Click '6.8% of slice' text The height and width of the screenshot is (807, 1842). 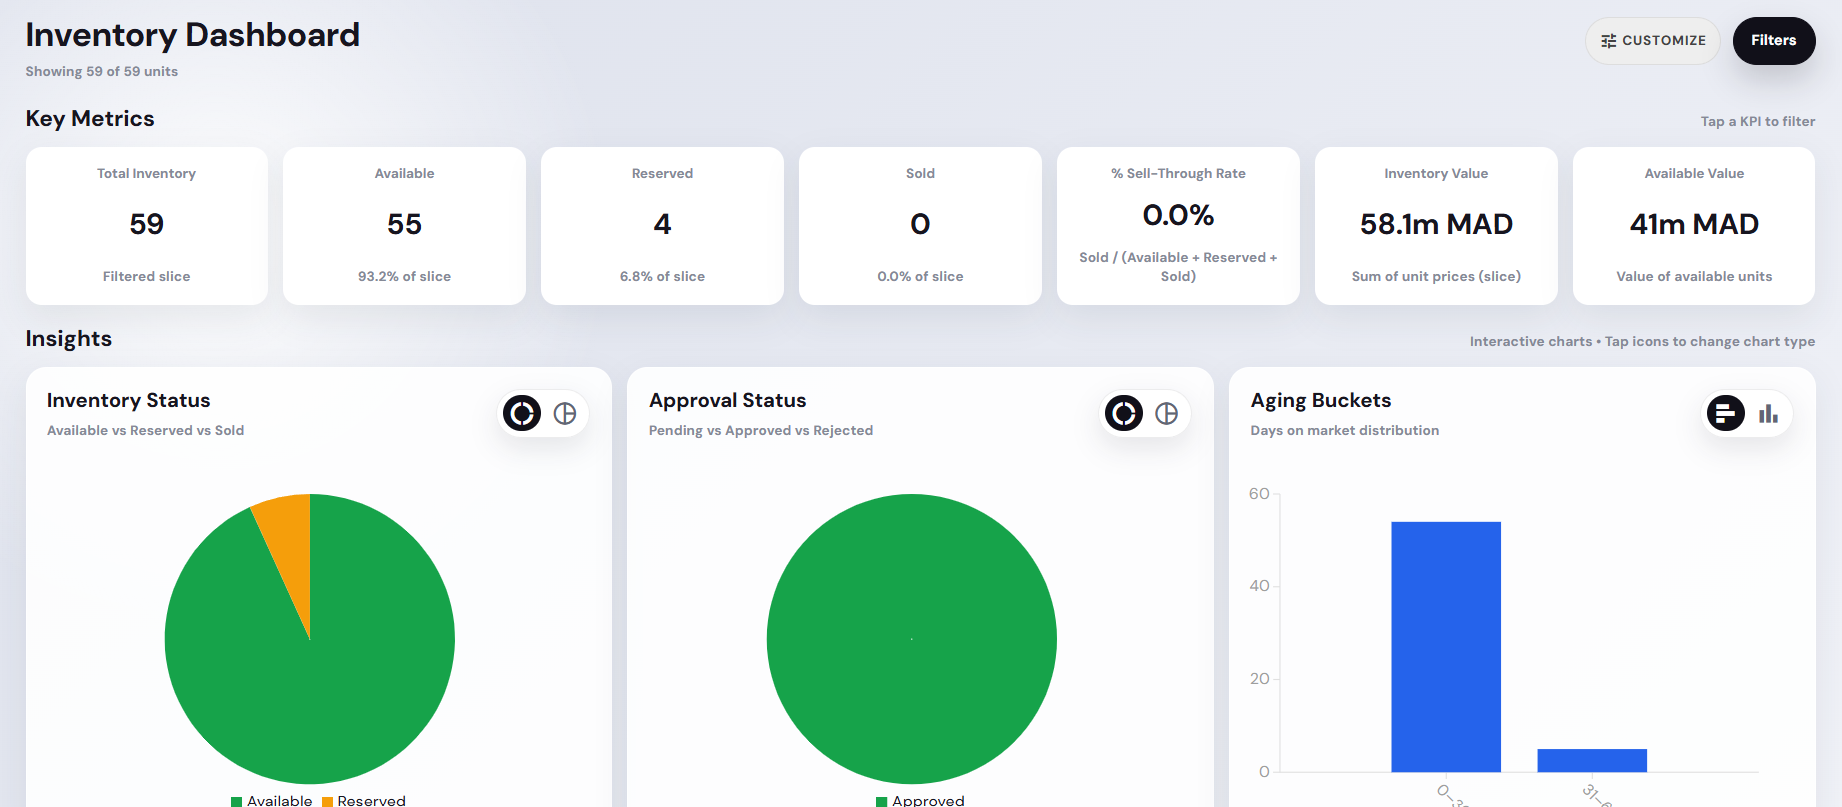[x=662, y=276]
